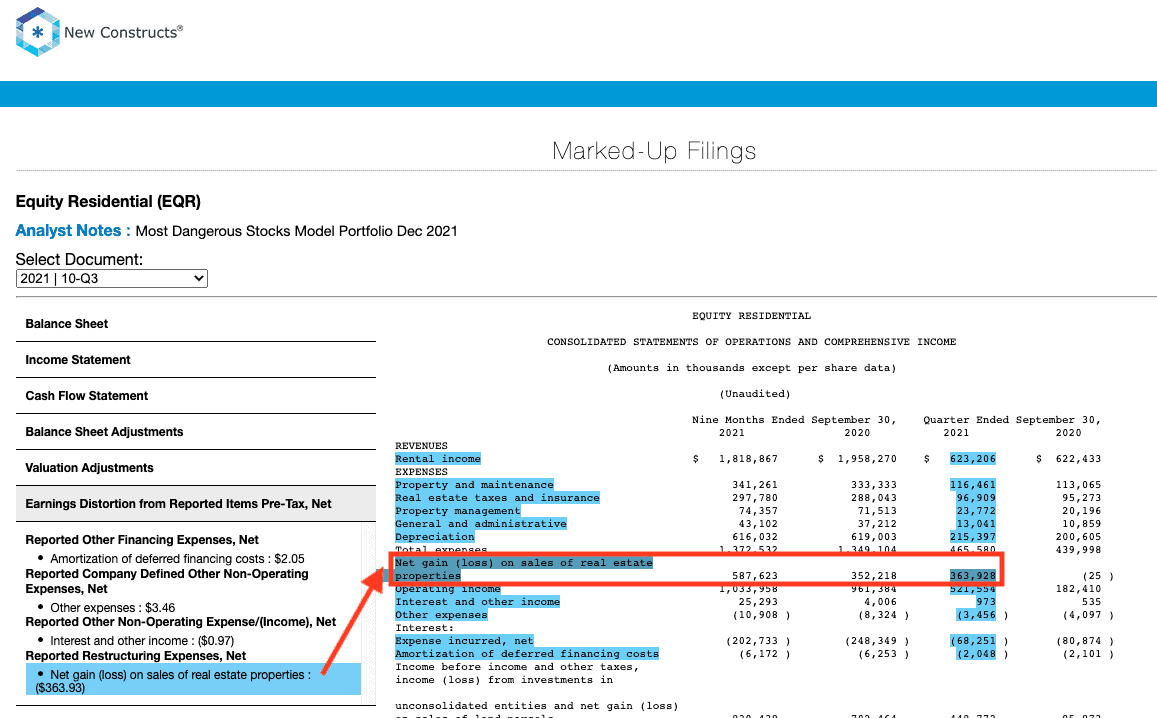Screen dimensions: 1157x718
Task: Click highlighted value 623,206 rental income
Action: point(973,459)
